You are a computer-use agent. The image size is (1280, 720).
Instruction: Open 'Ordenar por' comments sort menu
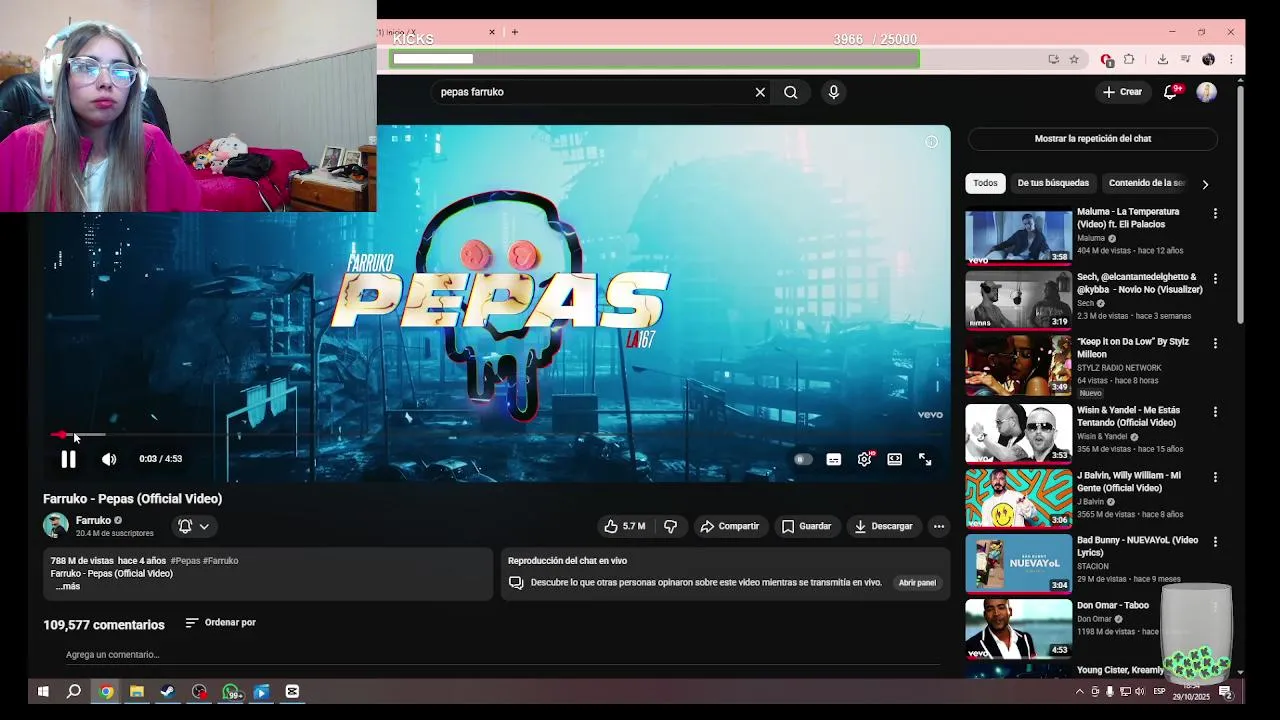click(x=221, y=623)
